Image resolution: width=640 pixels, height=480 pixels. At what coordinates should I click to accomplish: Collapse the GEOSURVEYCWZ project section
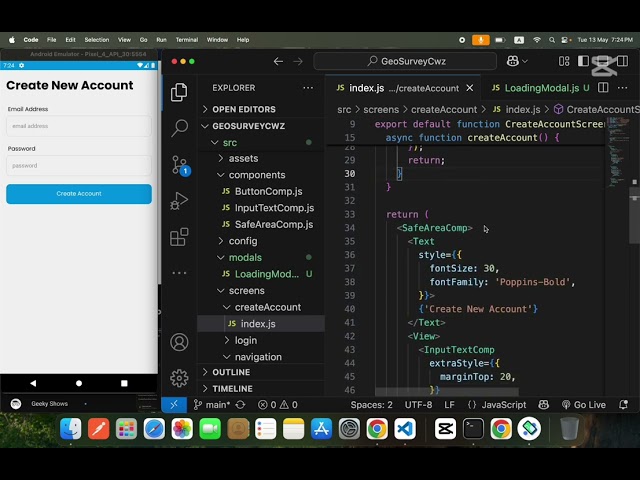point(261,126)
